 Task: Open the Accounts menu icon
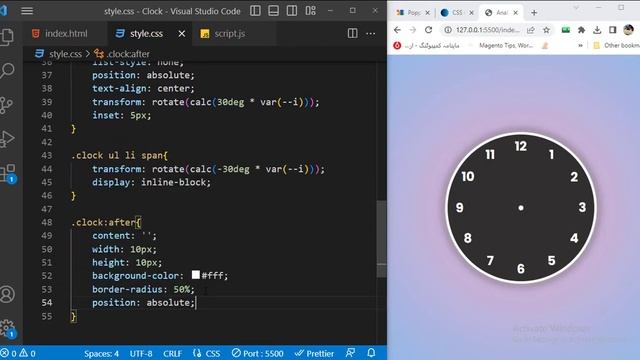click(x=7, y=294)
